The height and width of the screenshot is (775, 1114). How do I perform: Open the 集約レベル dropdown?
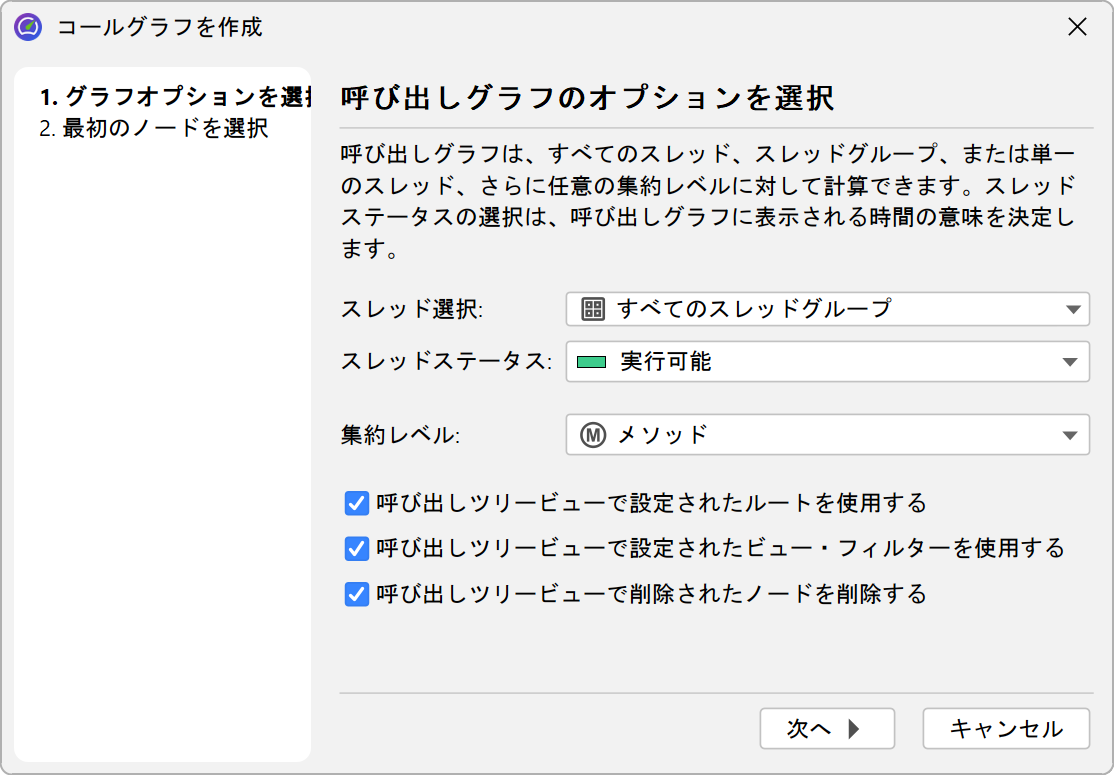(827, 435)
